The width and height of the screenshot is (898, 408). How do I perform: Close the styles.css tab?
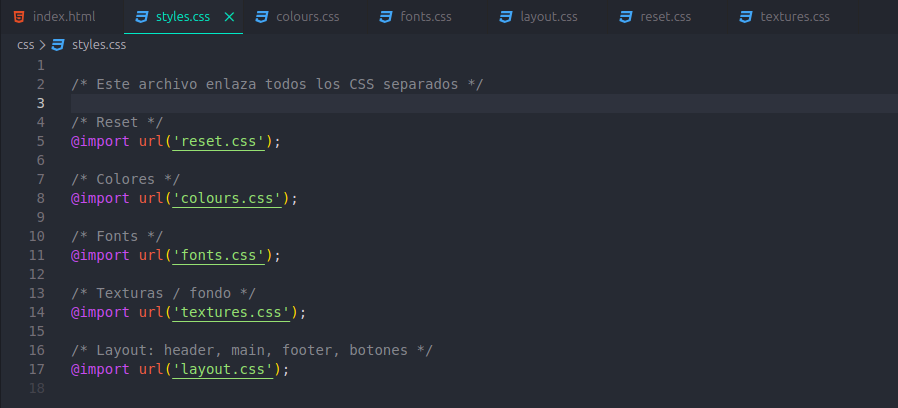[230, 17]
